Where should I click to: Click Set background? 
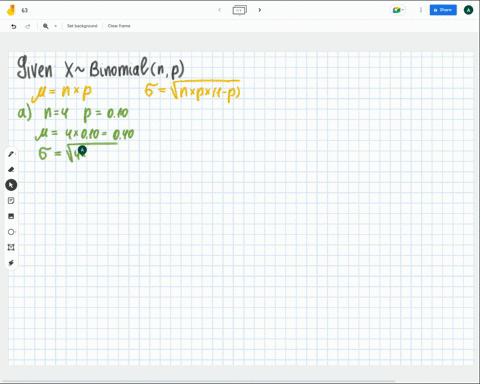pos(82,26)
